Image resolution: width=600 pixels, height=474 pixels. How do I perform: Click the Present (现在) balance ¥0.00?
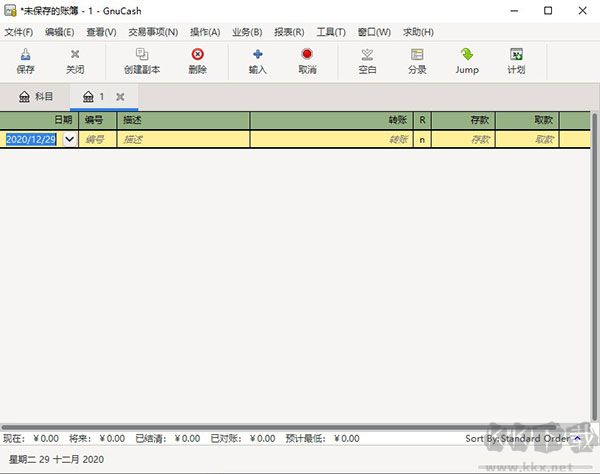coord(46,438)
